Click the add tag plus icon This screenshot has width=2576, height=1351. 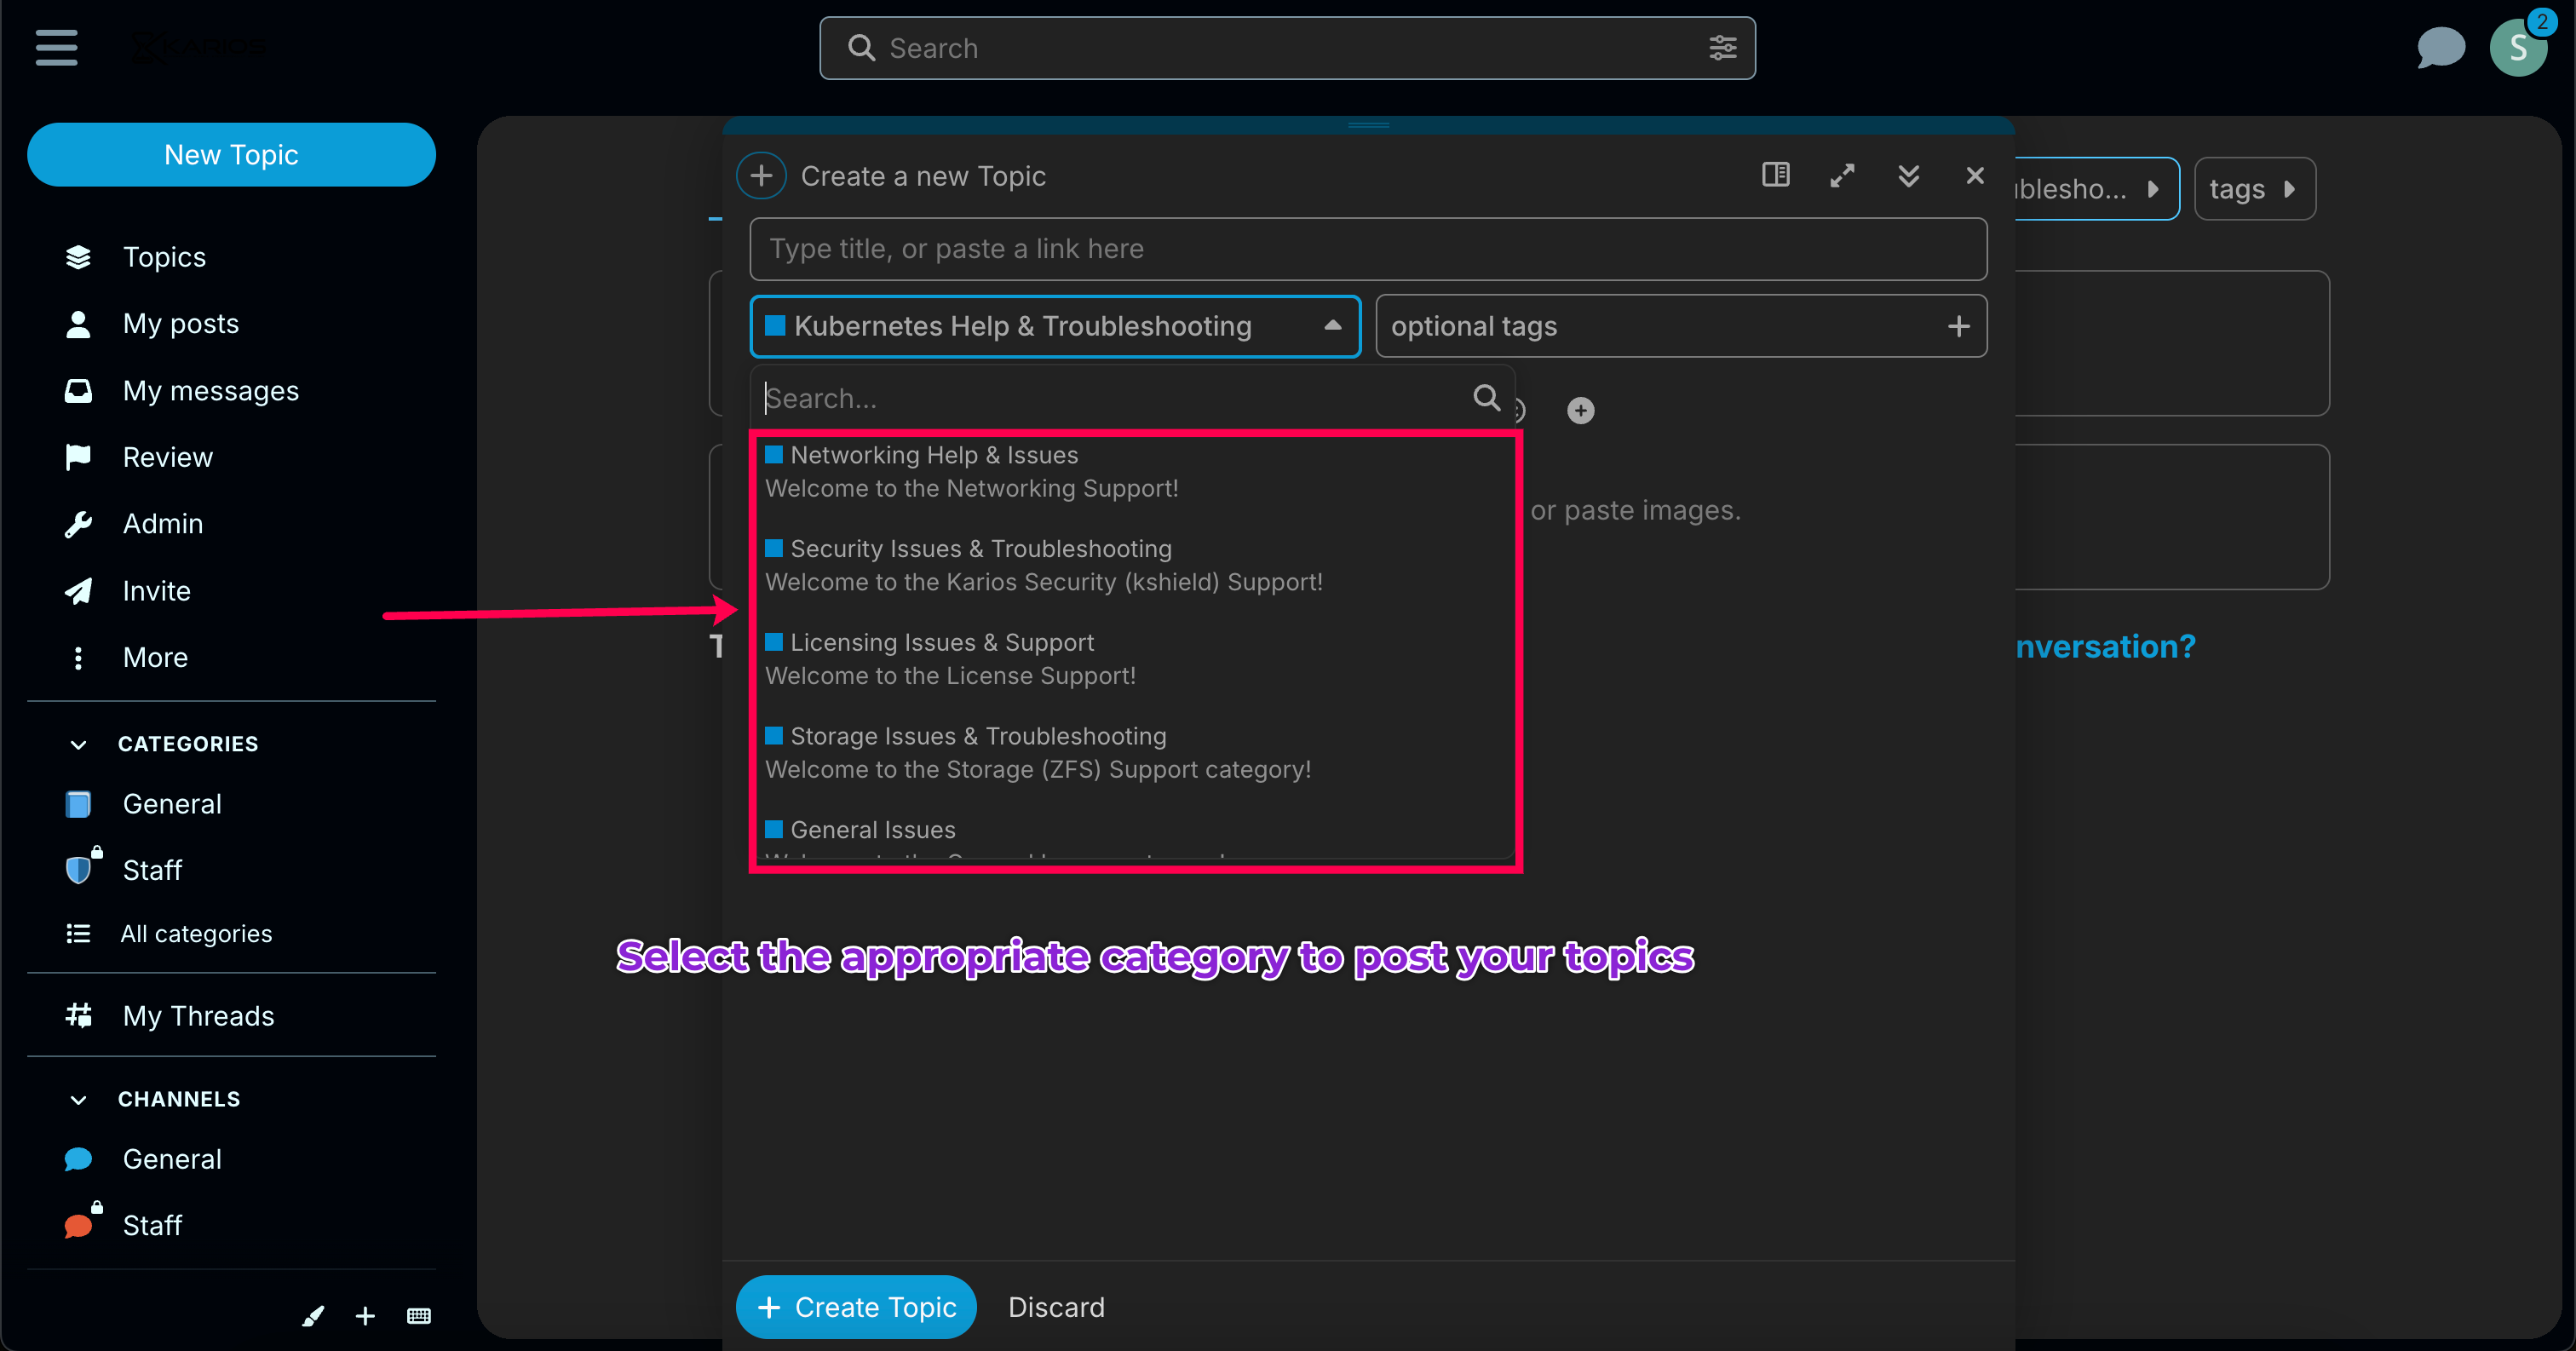click(x=1958, y=326)
